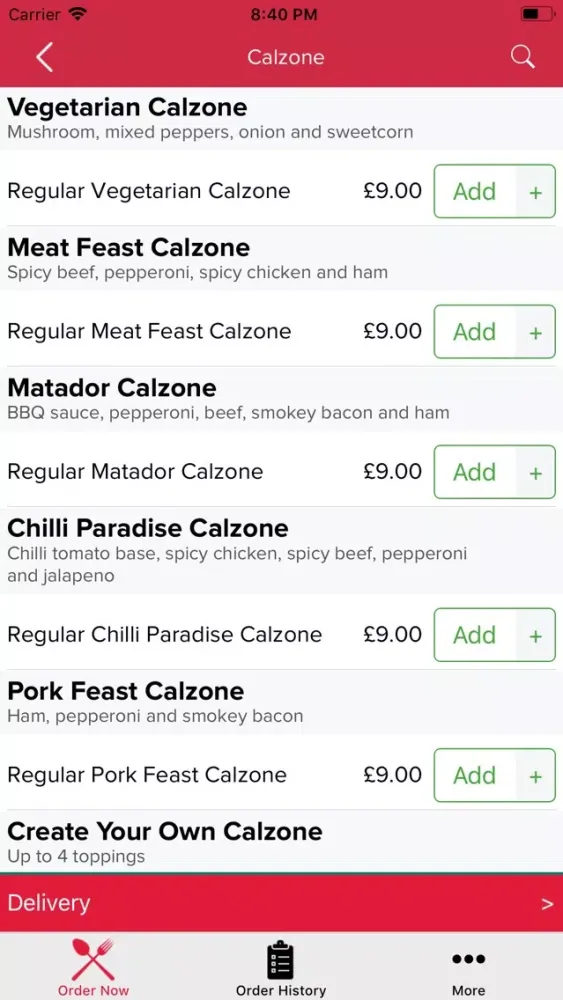Open Order History clipboard icon

281,960
